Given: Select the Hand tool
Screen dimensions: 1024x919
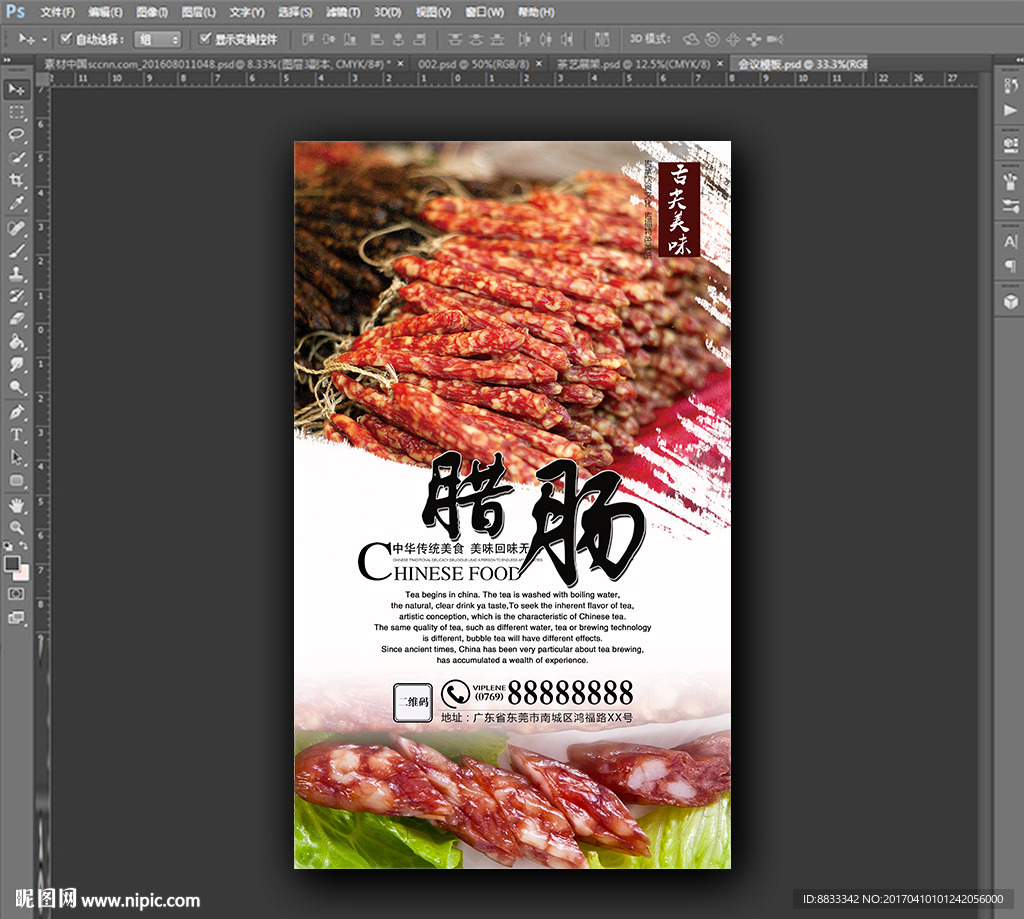Looking at the screenshot, I should pos(16,505).
